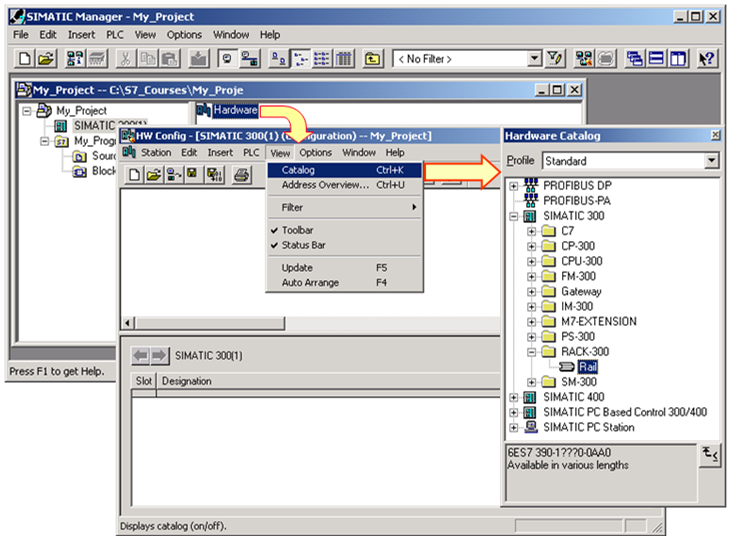
Task: Expand SIMATIC 400 catalog node
Action: [513, 398]
